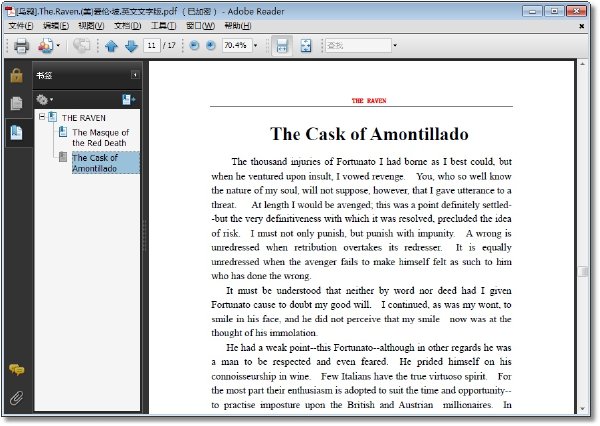The image size is (600, 426).
Task: Click the scrollbar up arrow
Action: [582, 64]
